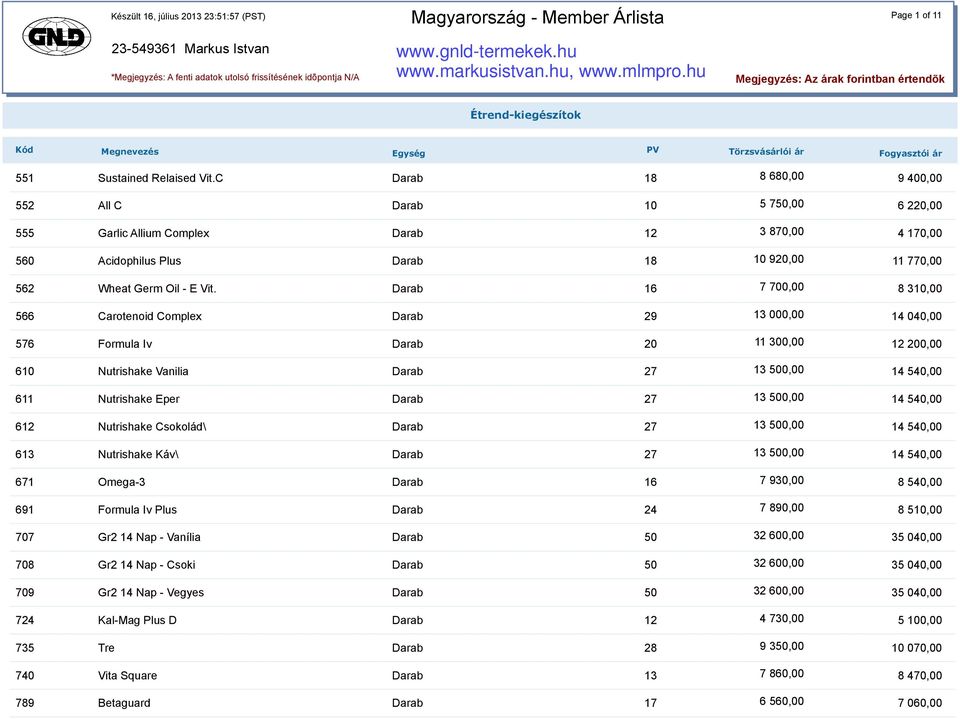
Task: Click the 9 400,00 consumer price
Action: [920, 178]
